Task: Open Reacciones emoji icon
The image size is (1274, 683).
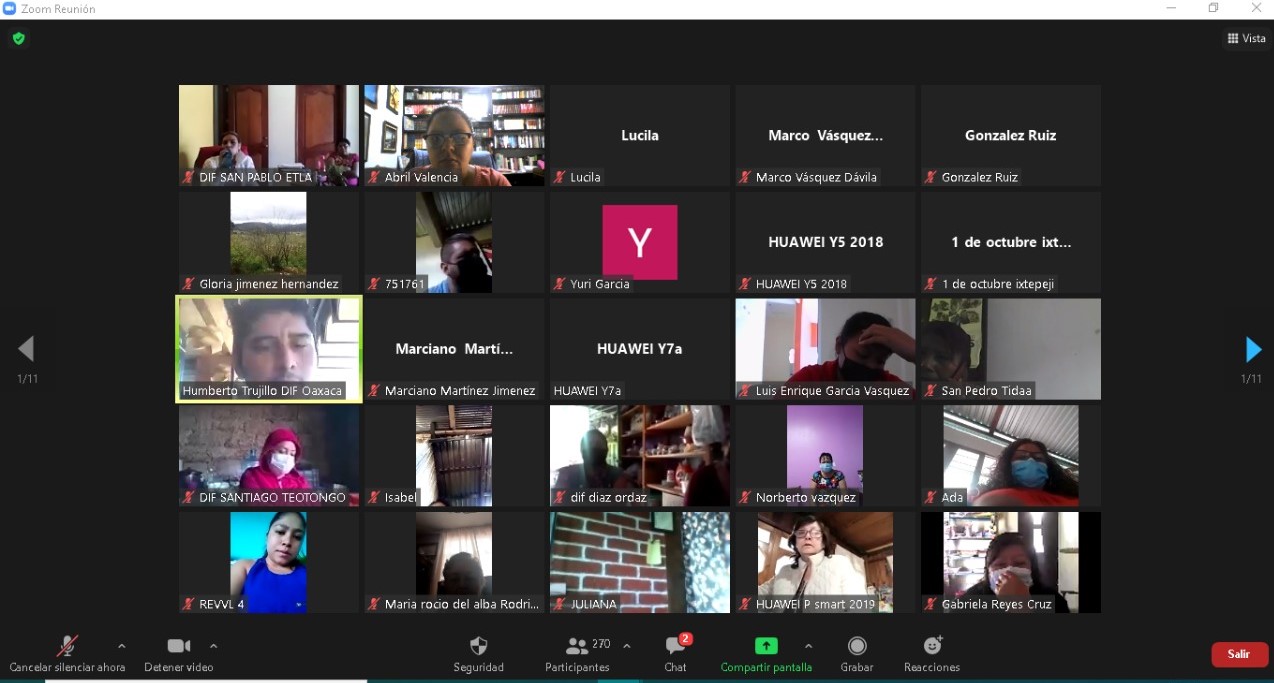Action: click(932, 646)
